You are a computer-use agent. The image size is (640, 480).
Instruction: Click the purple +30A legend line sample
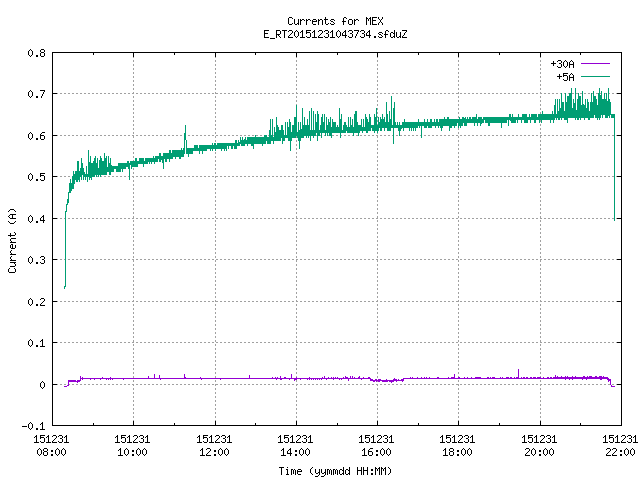click(595, 64)
